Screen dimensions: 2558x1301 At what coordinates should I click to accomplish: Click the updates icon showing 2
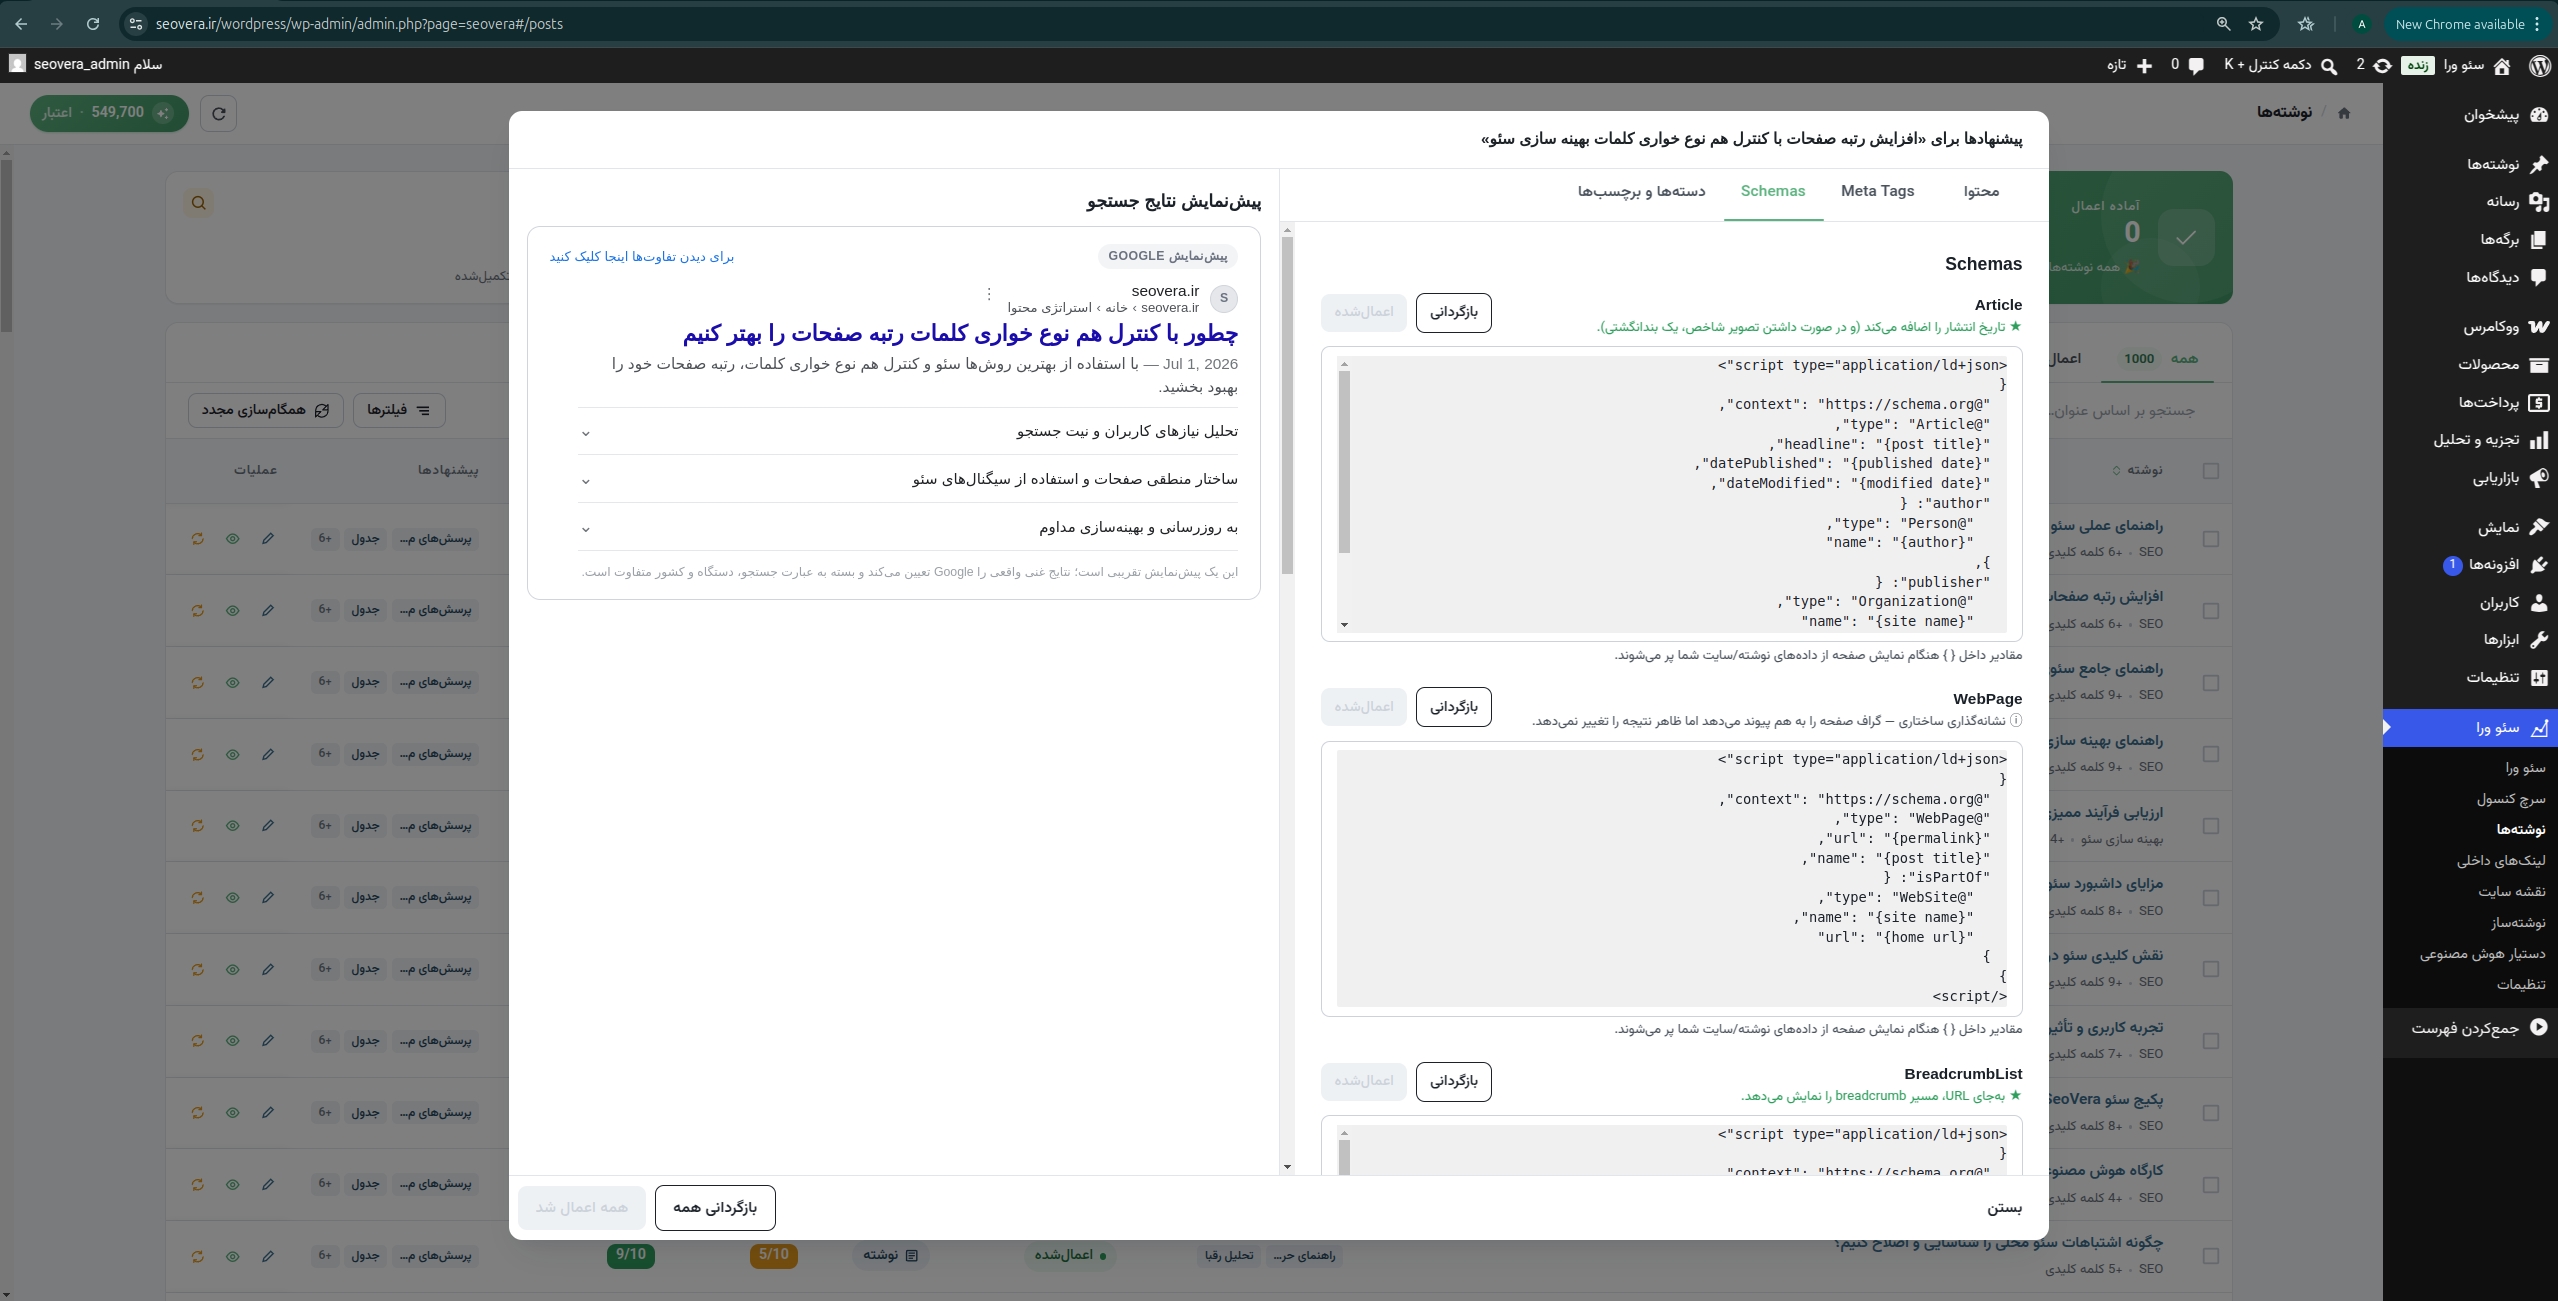pyautogui.click(x=2382, y=65)
